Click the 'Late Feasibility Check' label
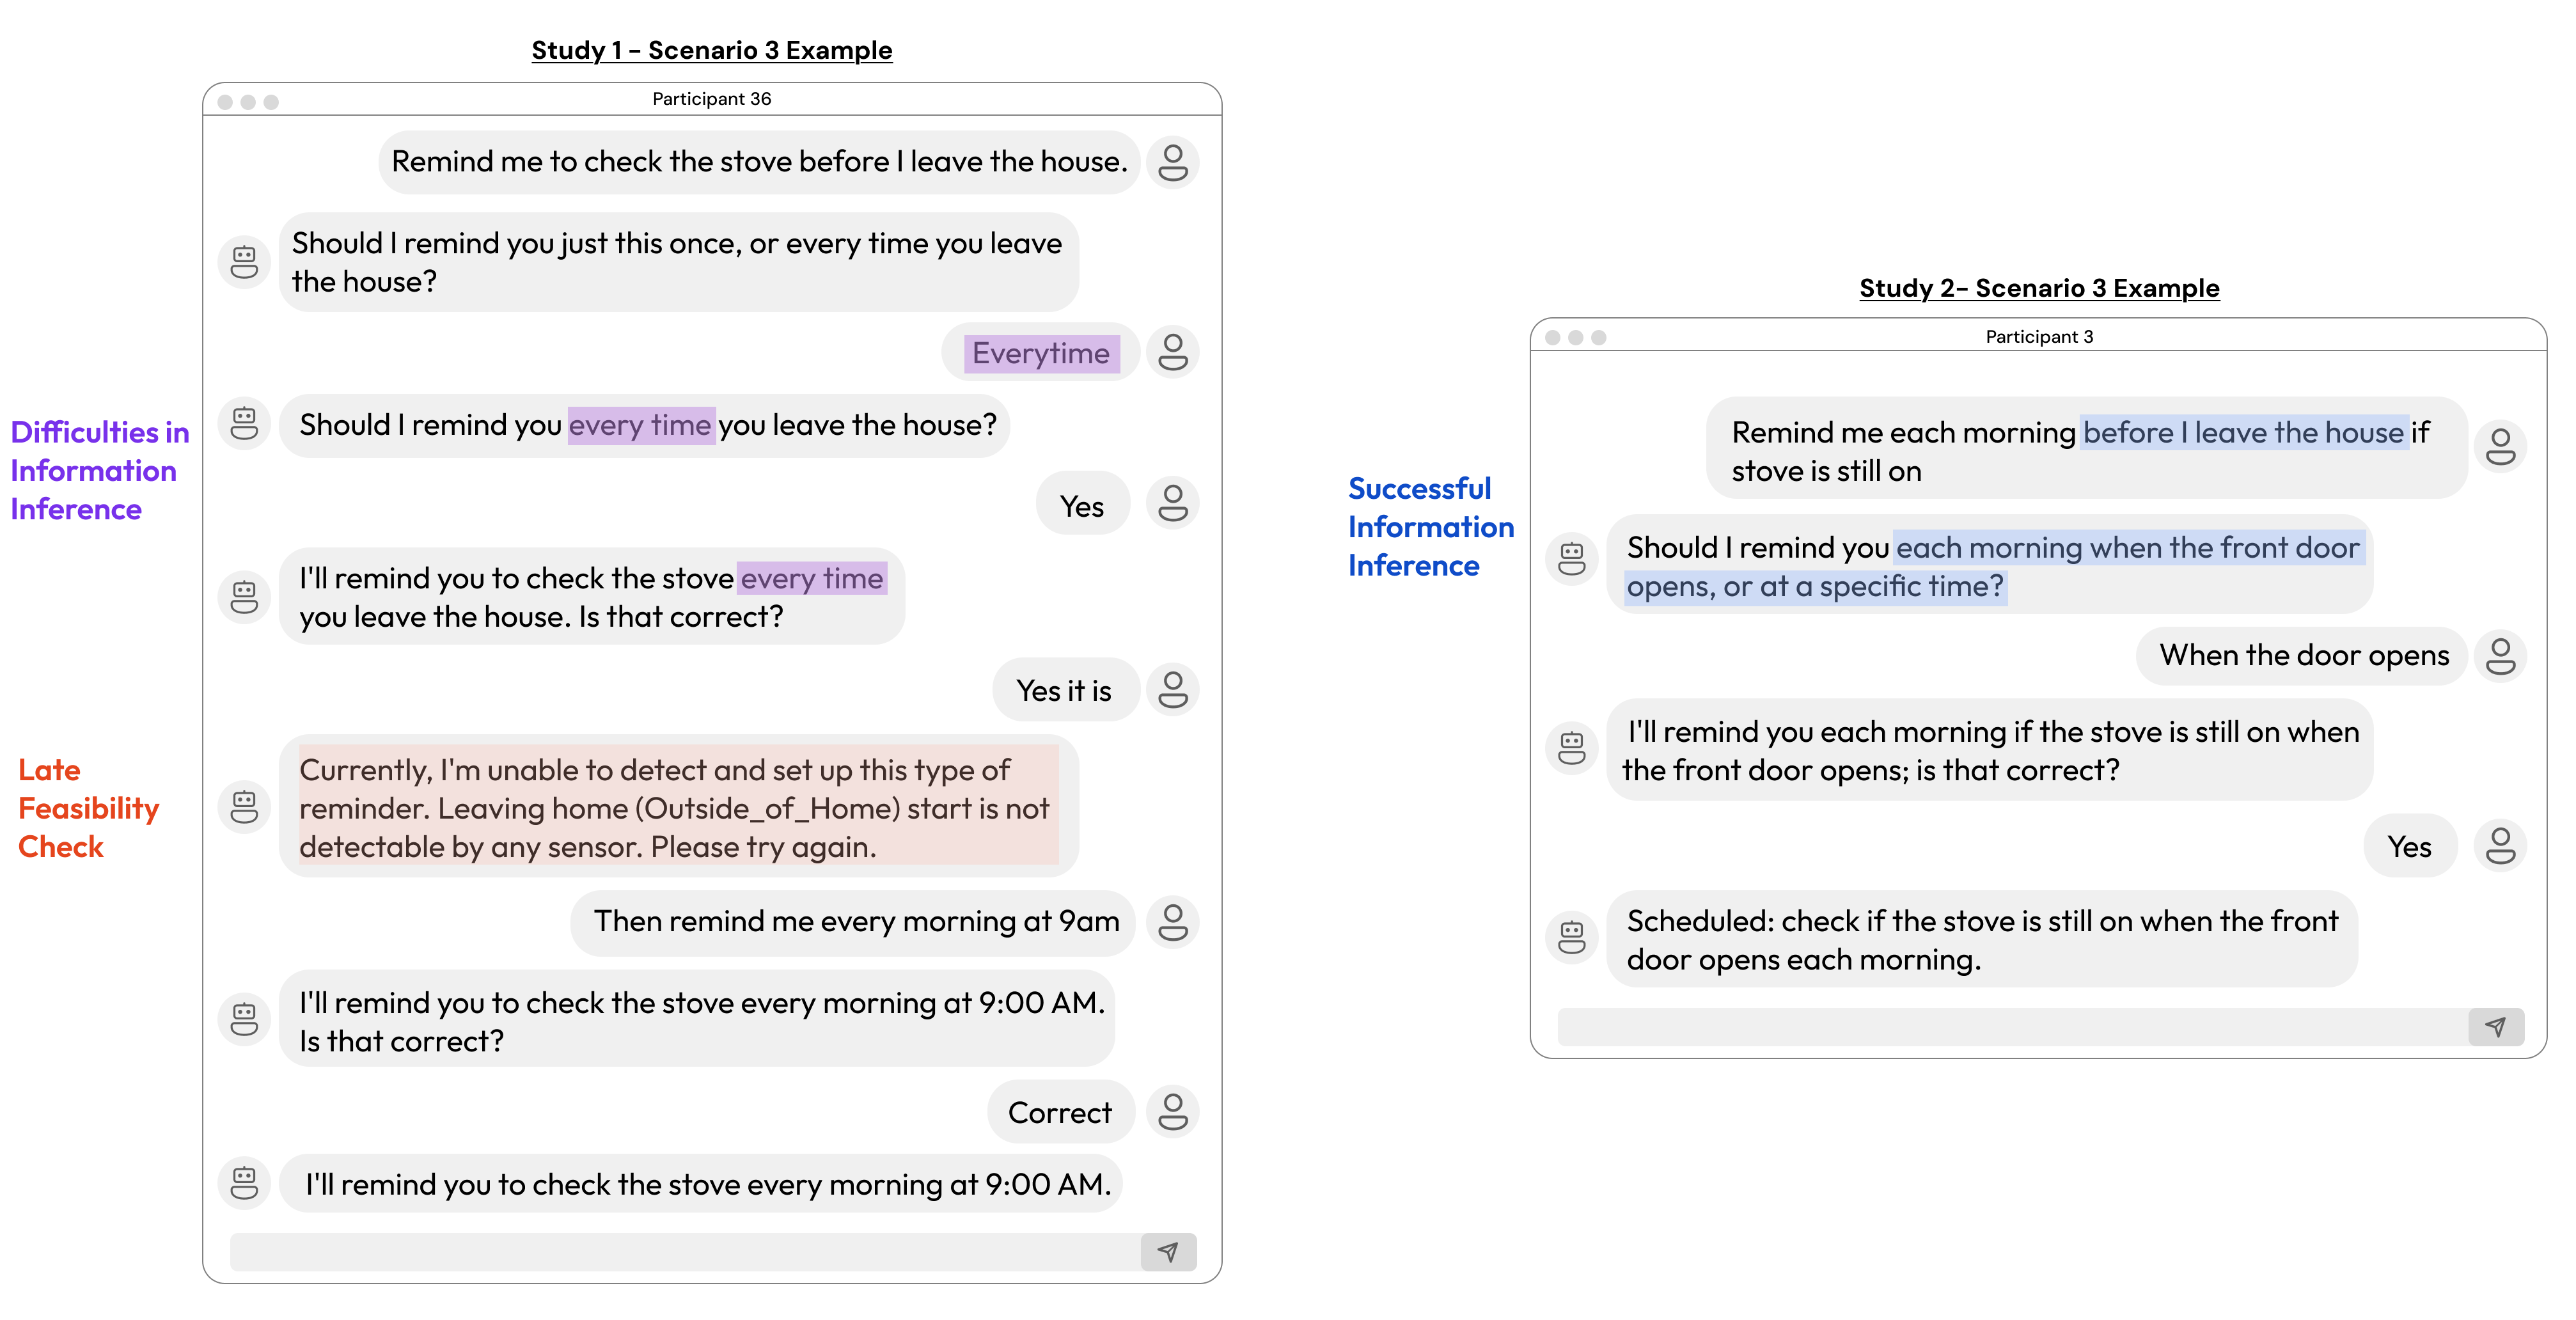 [88, 808]
